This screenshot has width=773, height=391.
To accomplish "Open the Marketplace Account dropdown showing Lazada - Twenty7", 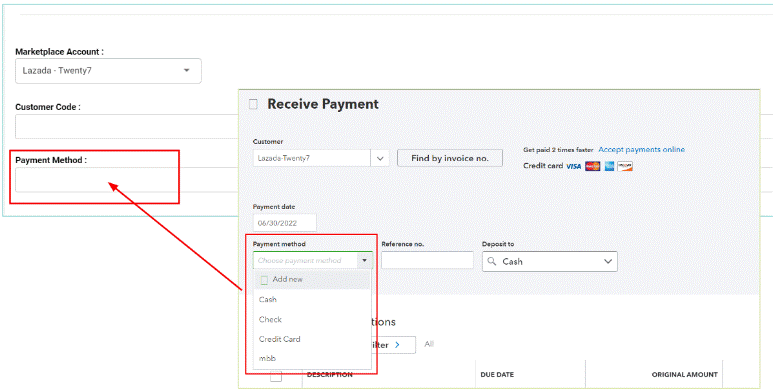I will [x=108, y=71].
